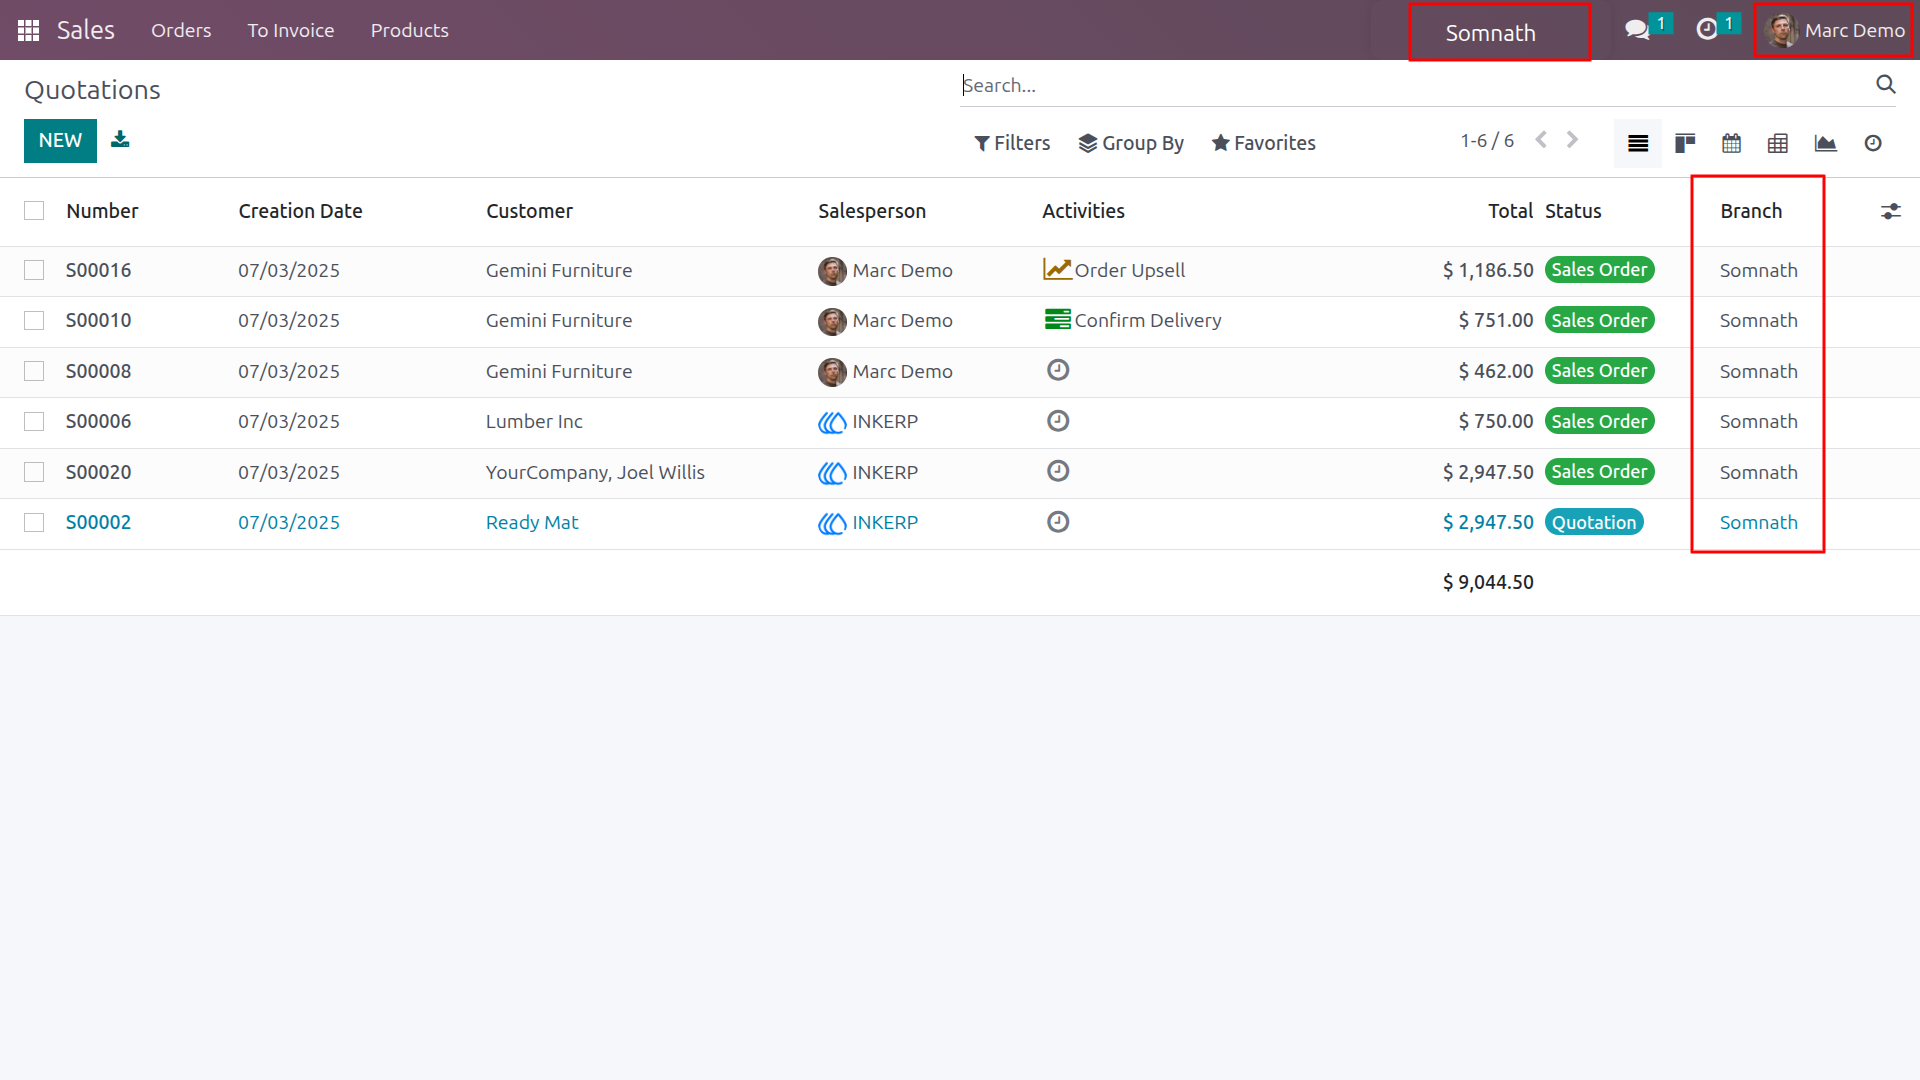Toggle the select-all header checkbox
The width and height of the screenshot is (1920, 1080).
point(34,211)
